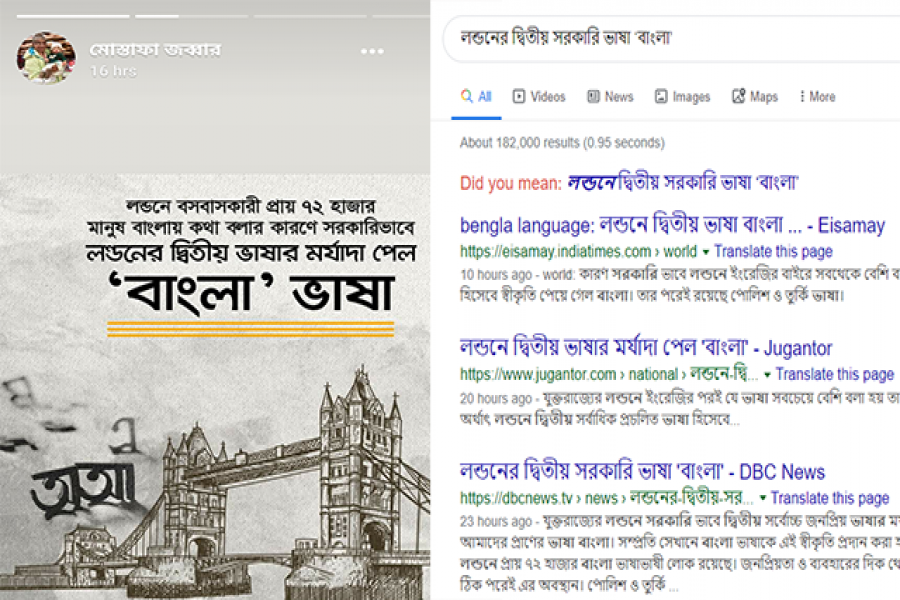Click Translate this page for DBC News result
Viewport: 900px width, 600px height.
[x=829, y=498]
